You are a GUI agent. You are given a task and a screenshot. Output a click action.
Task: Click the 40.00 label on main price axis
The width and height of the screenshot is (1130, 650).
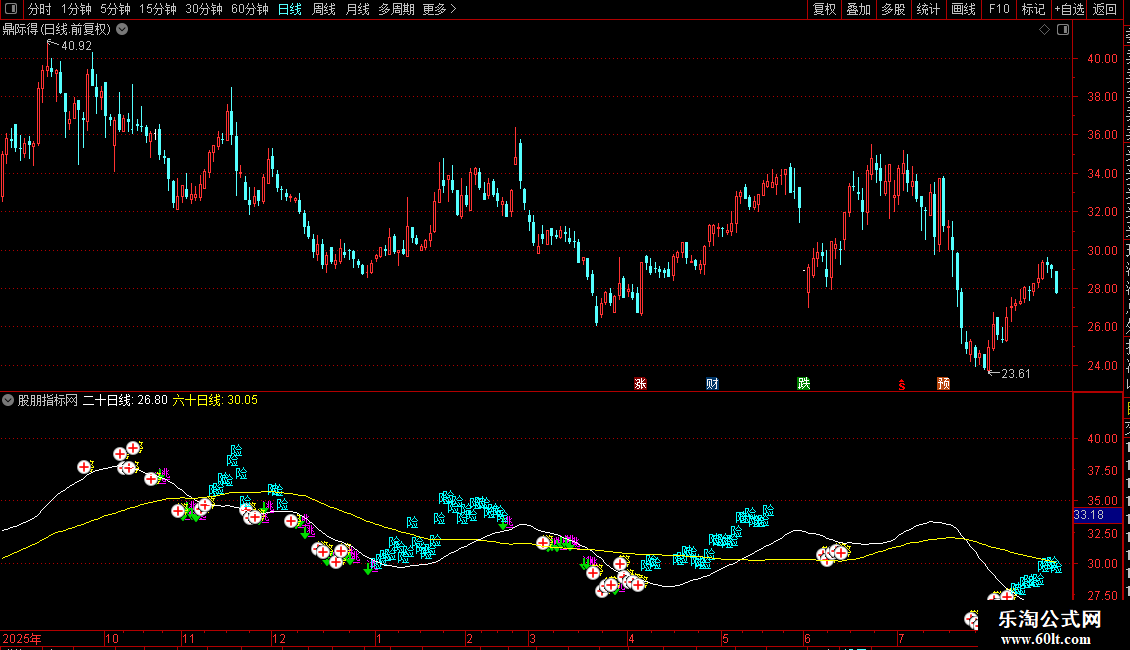click(x=1102, y=58)
